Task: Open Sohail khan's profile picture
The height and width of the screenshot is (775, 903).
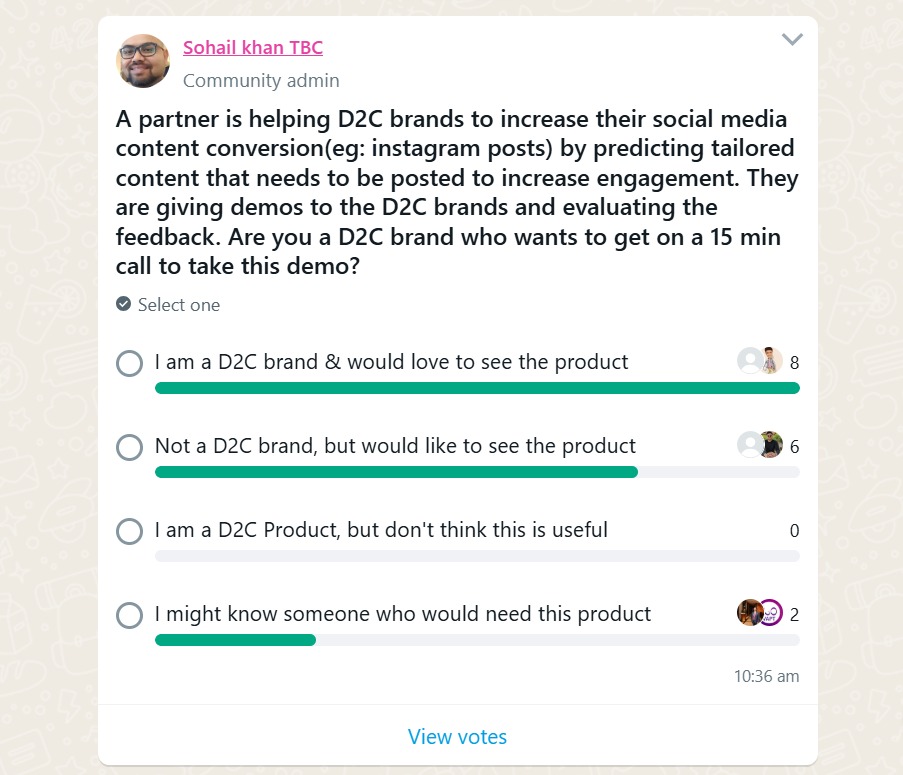Action: (x=143, y=61)
